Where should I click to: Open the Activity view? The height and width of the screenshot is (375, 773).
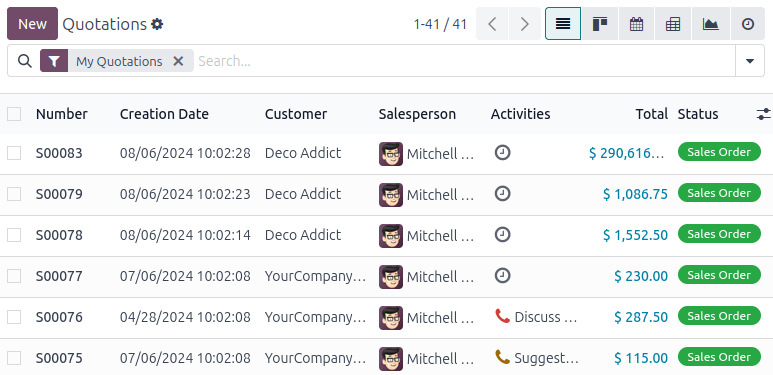click(x=748, y=24)
